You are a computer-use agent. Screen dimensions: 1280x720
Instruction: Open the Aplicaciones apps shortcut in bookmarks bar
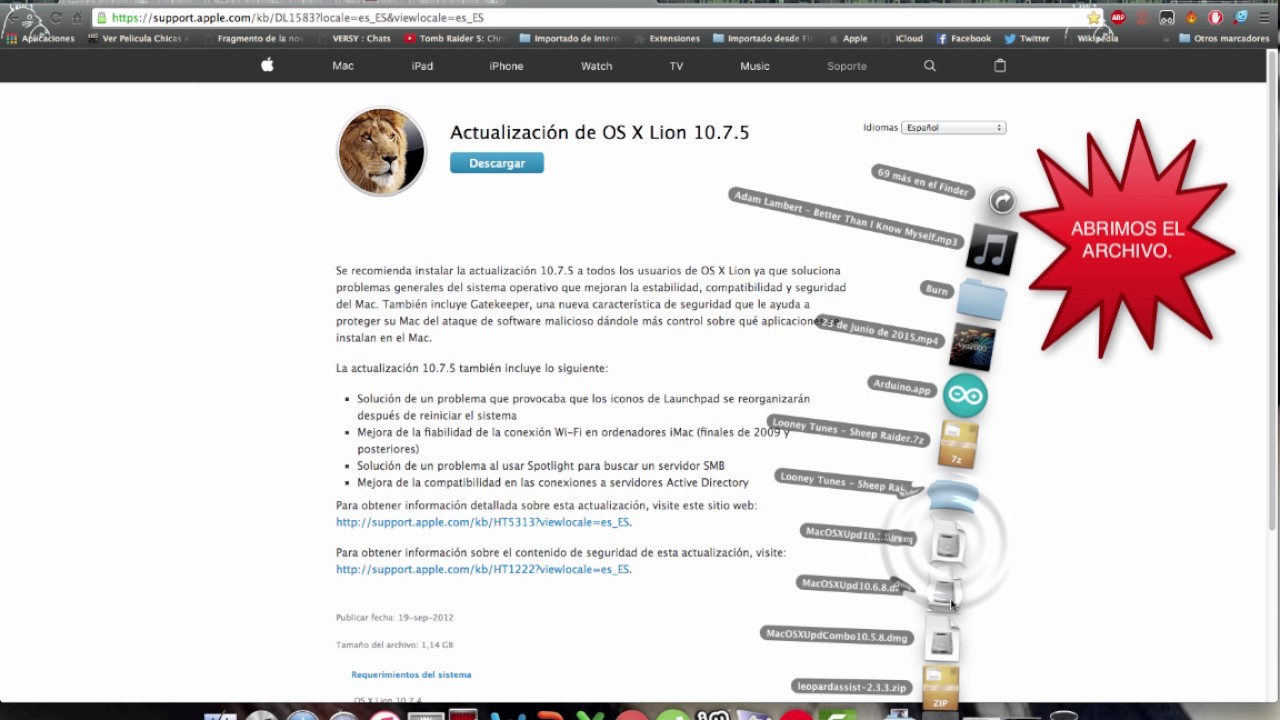[x=41, y=38]
